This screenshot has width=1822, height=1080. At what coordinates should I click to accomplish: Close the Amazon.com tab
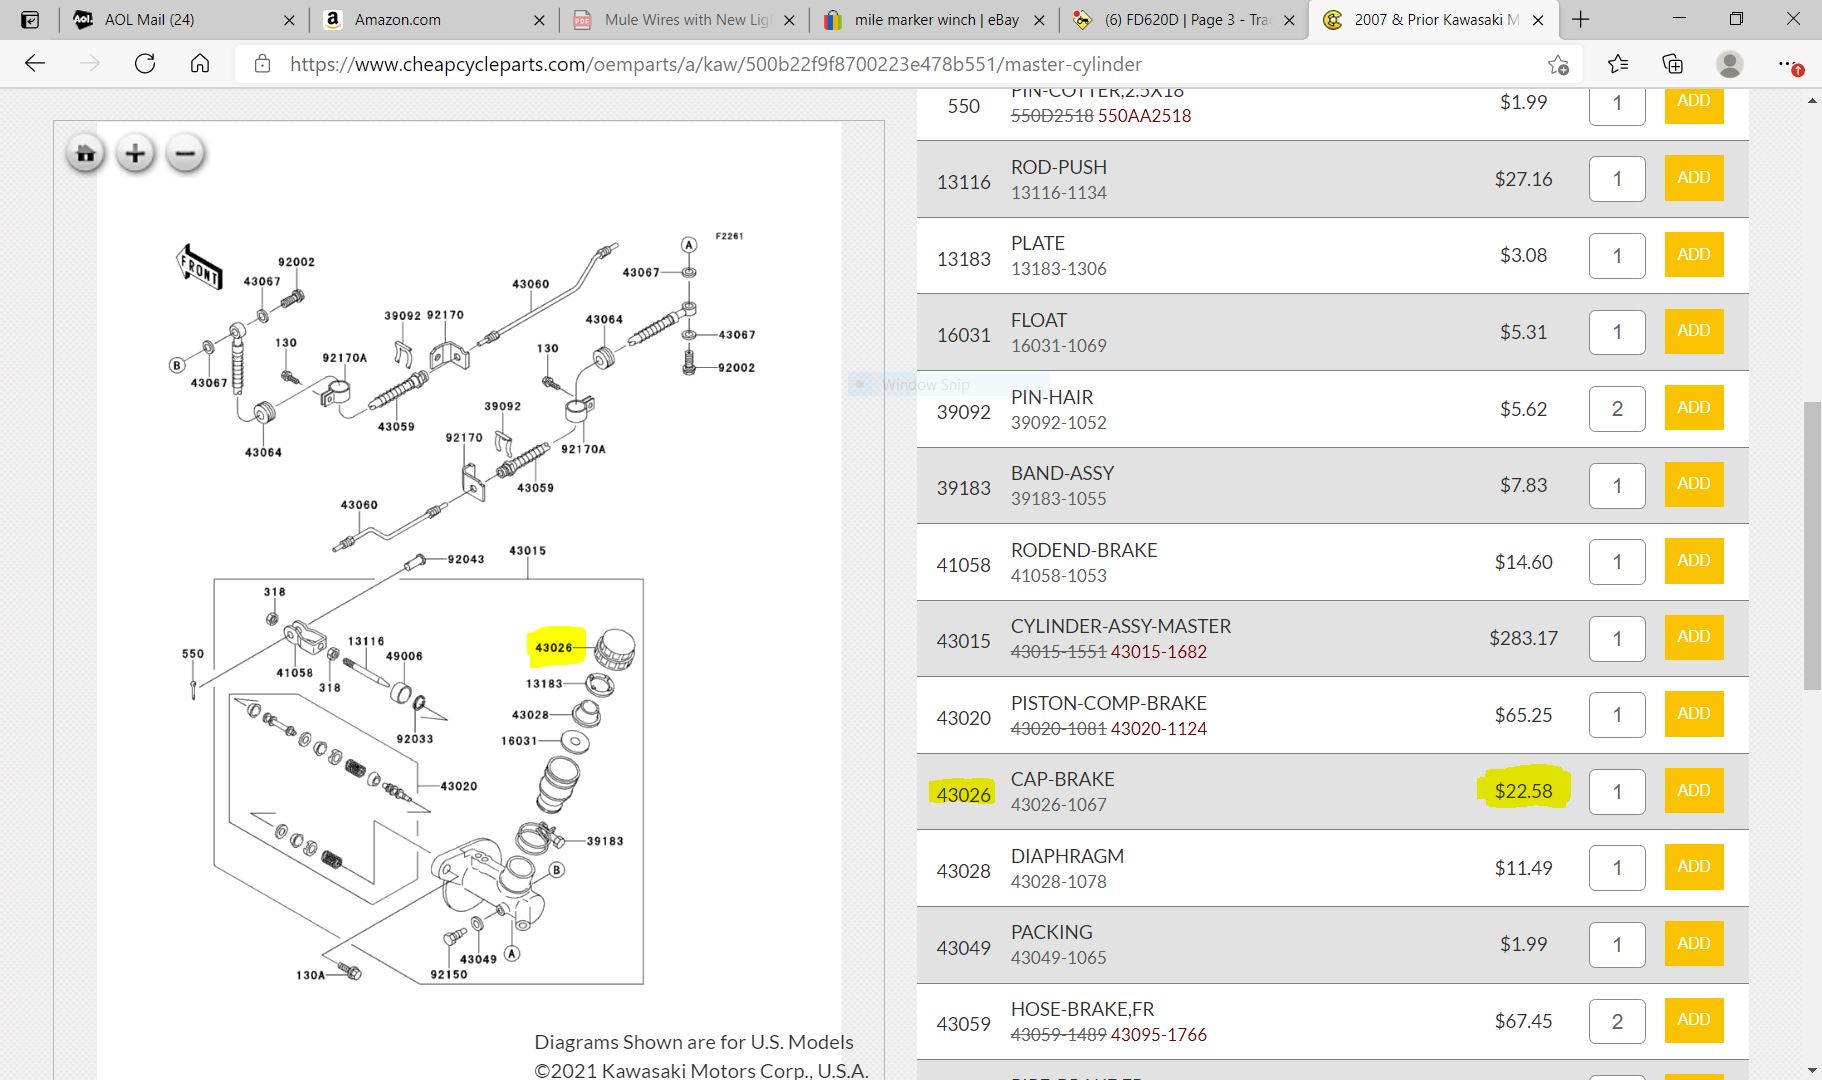coord(539,20)
